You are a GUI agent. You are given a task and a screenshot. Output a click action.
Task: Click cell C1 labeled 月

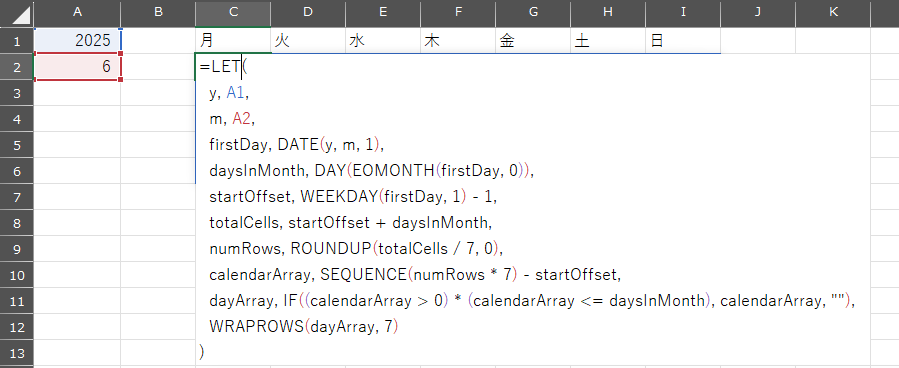click(233, 41)
